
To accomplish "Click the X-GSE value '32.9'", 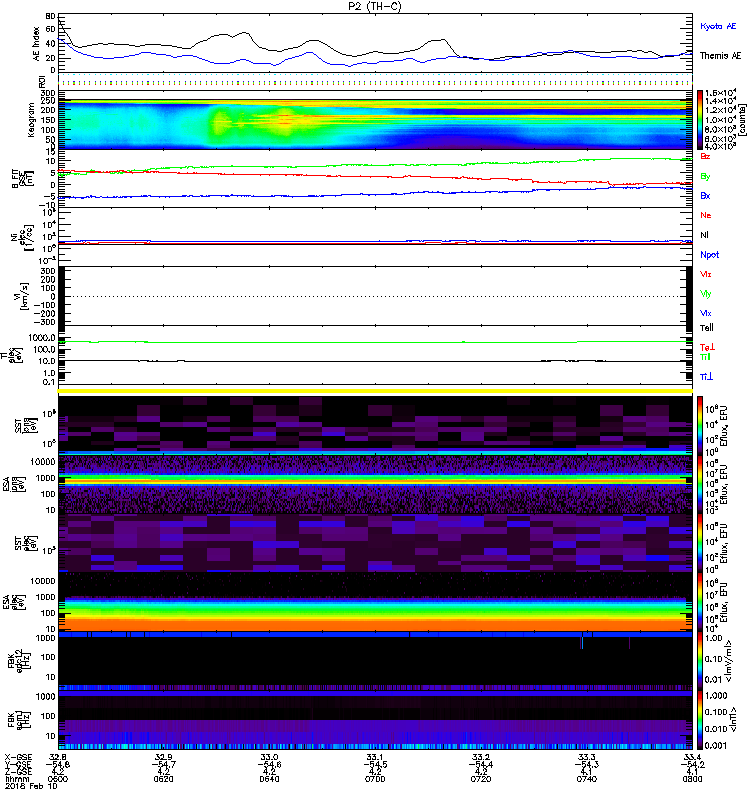I will 163,757.
